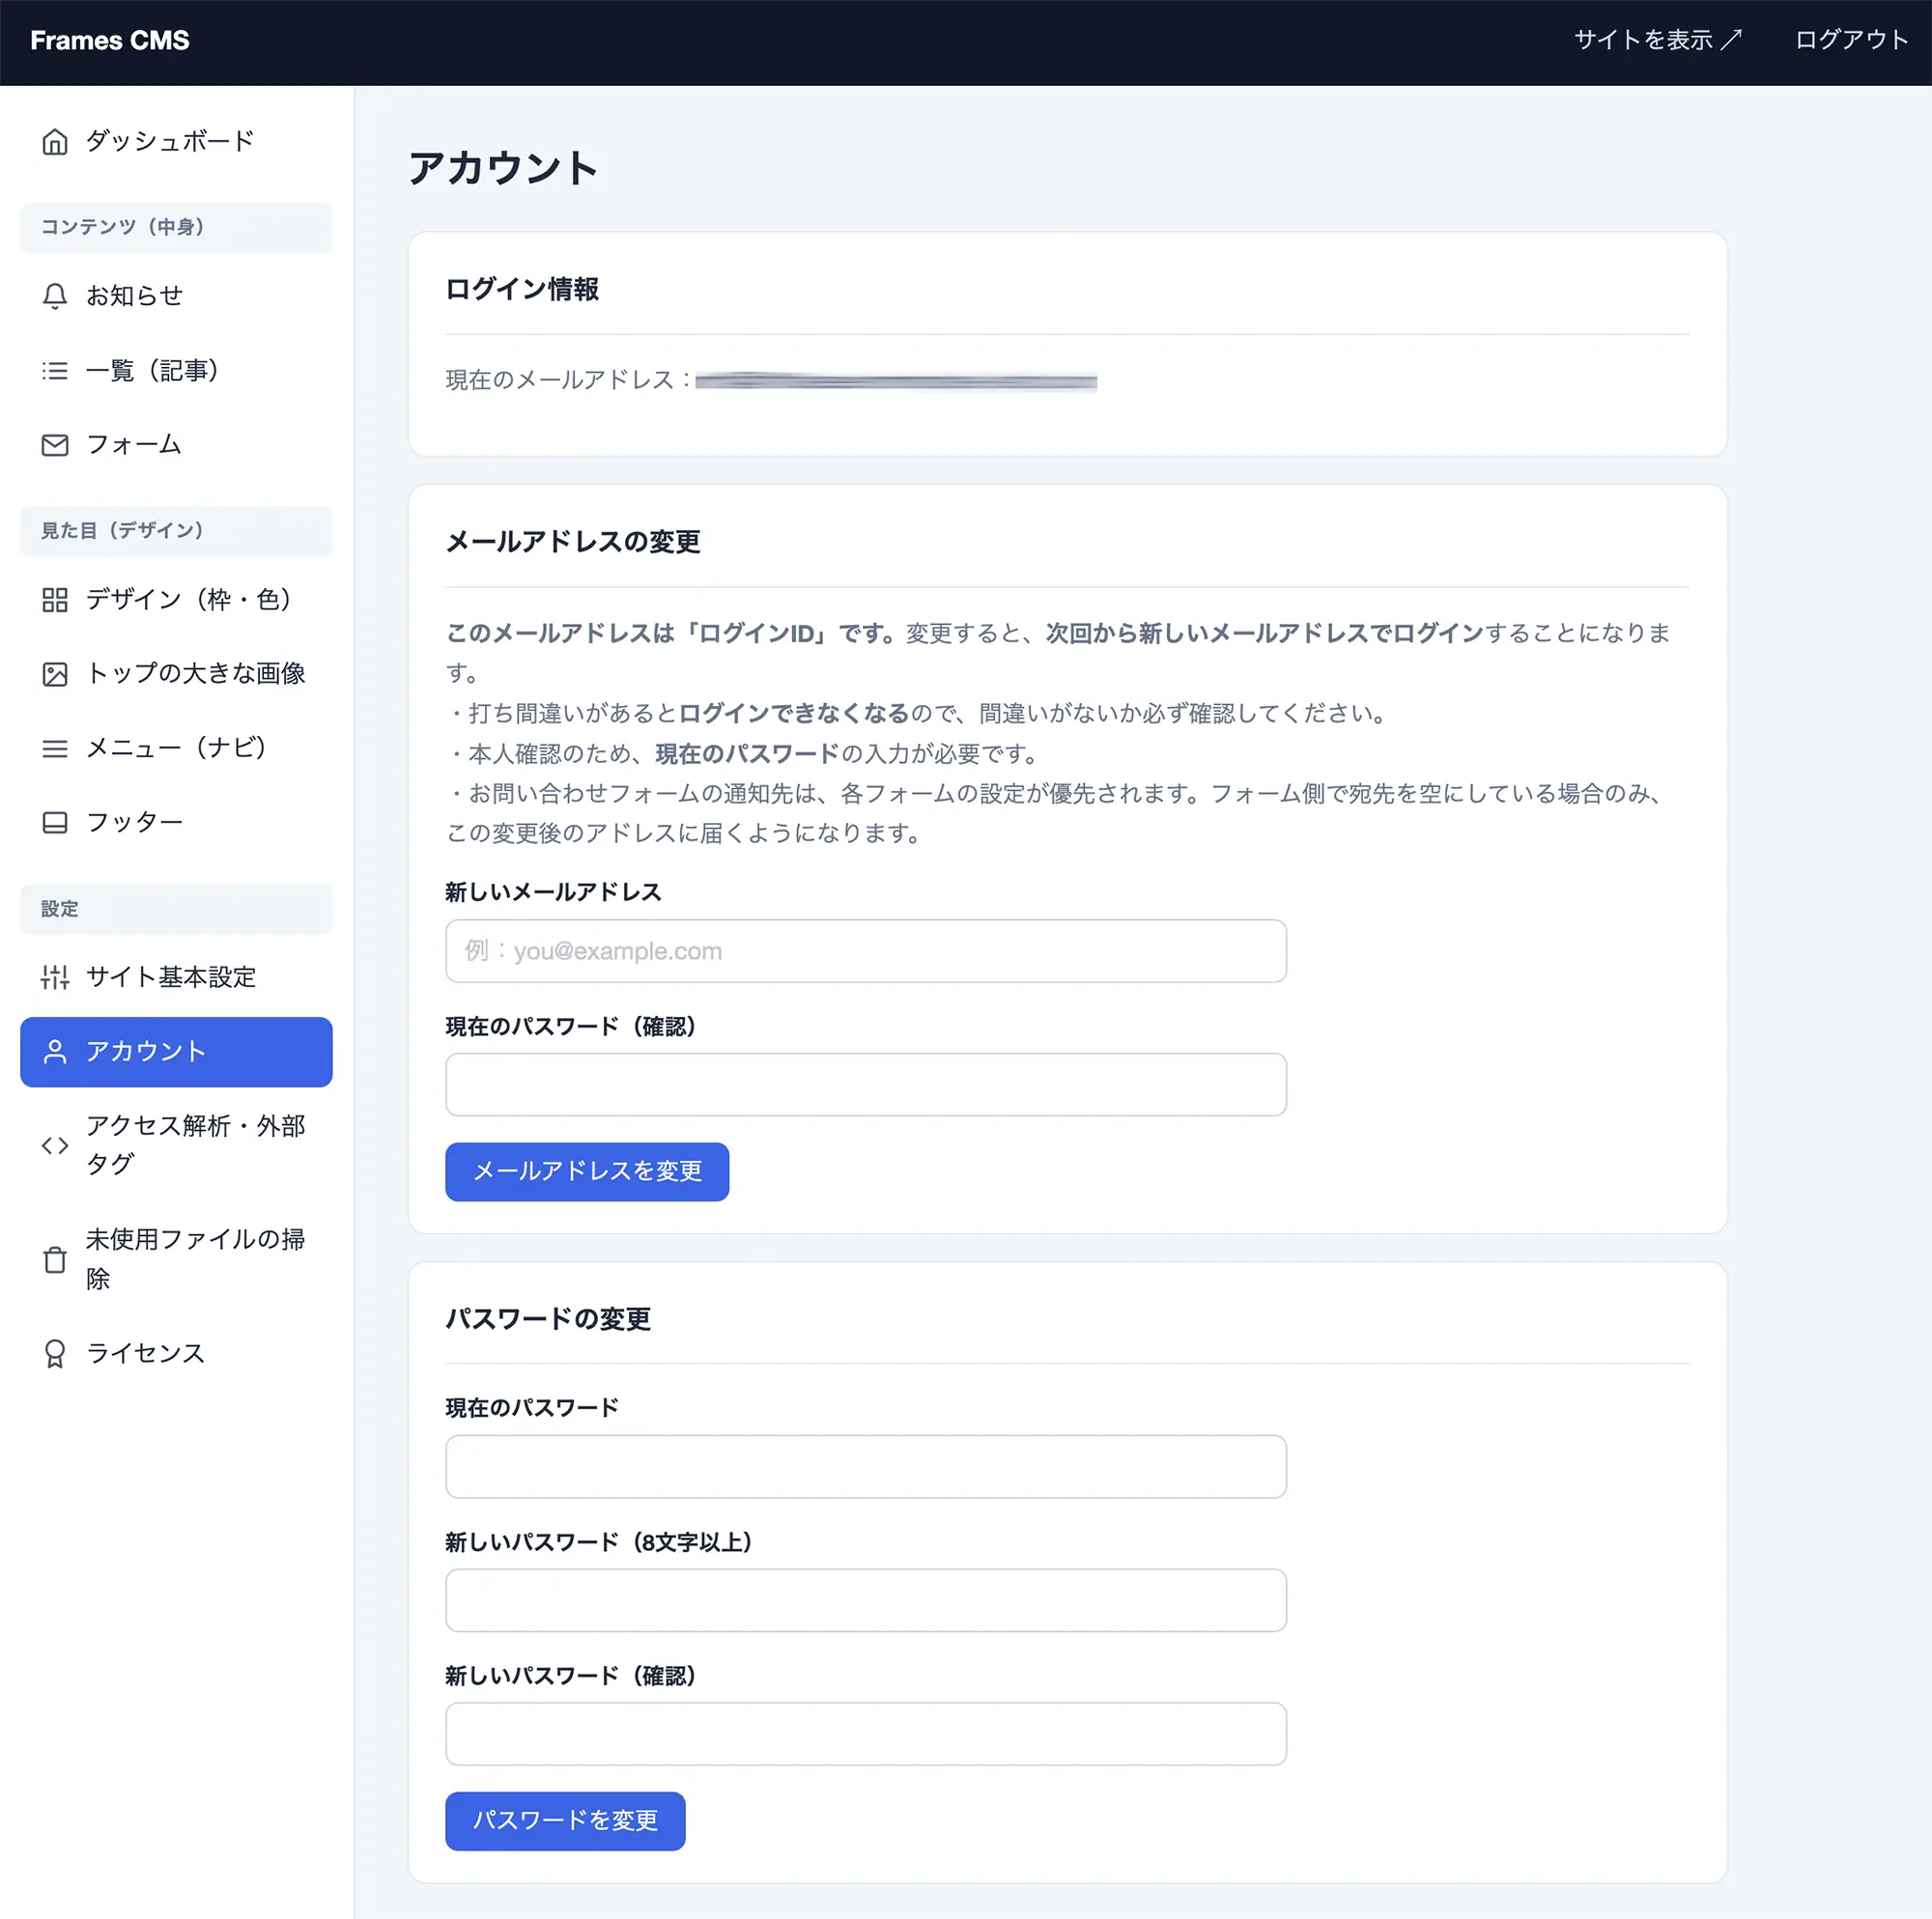
Task: Focus 現在のパスワード（確認） field
Action: click(866, 1085)
